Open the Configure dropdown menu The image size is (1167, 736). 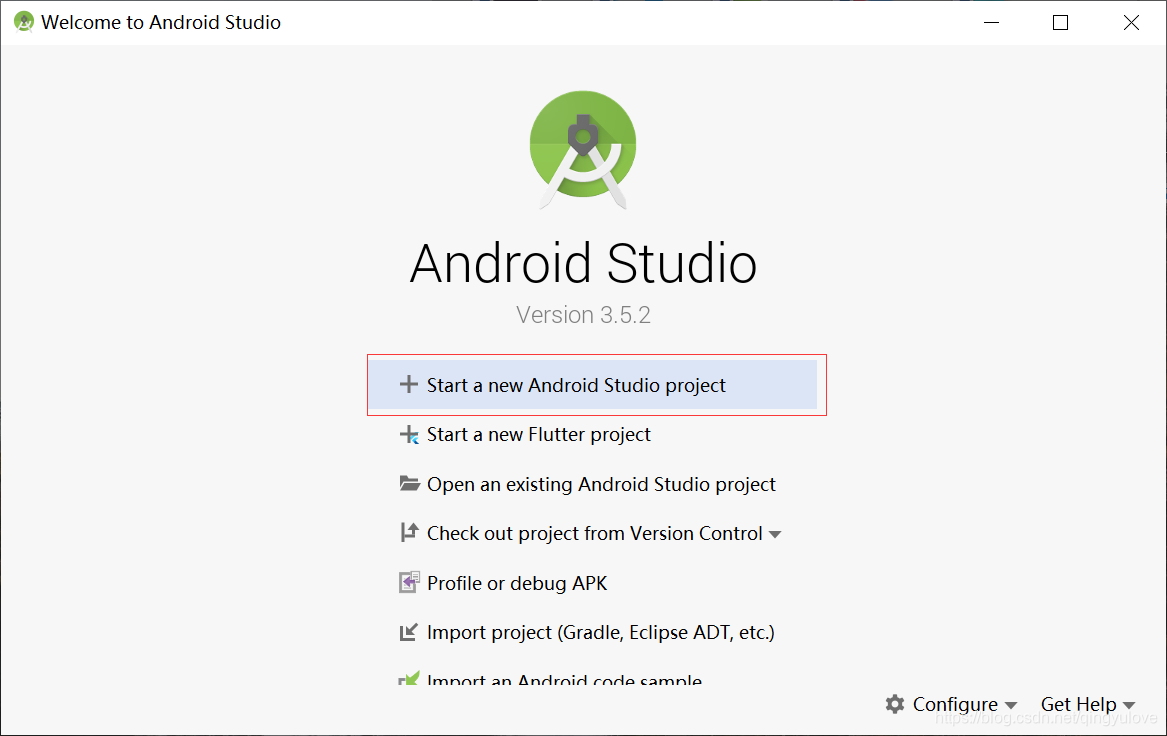click(951, 704)
